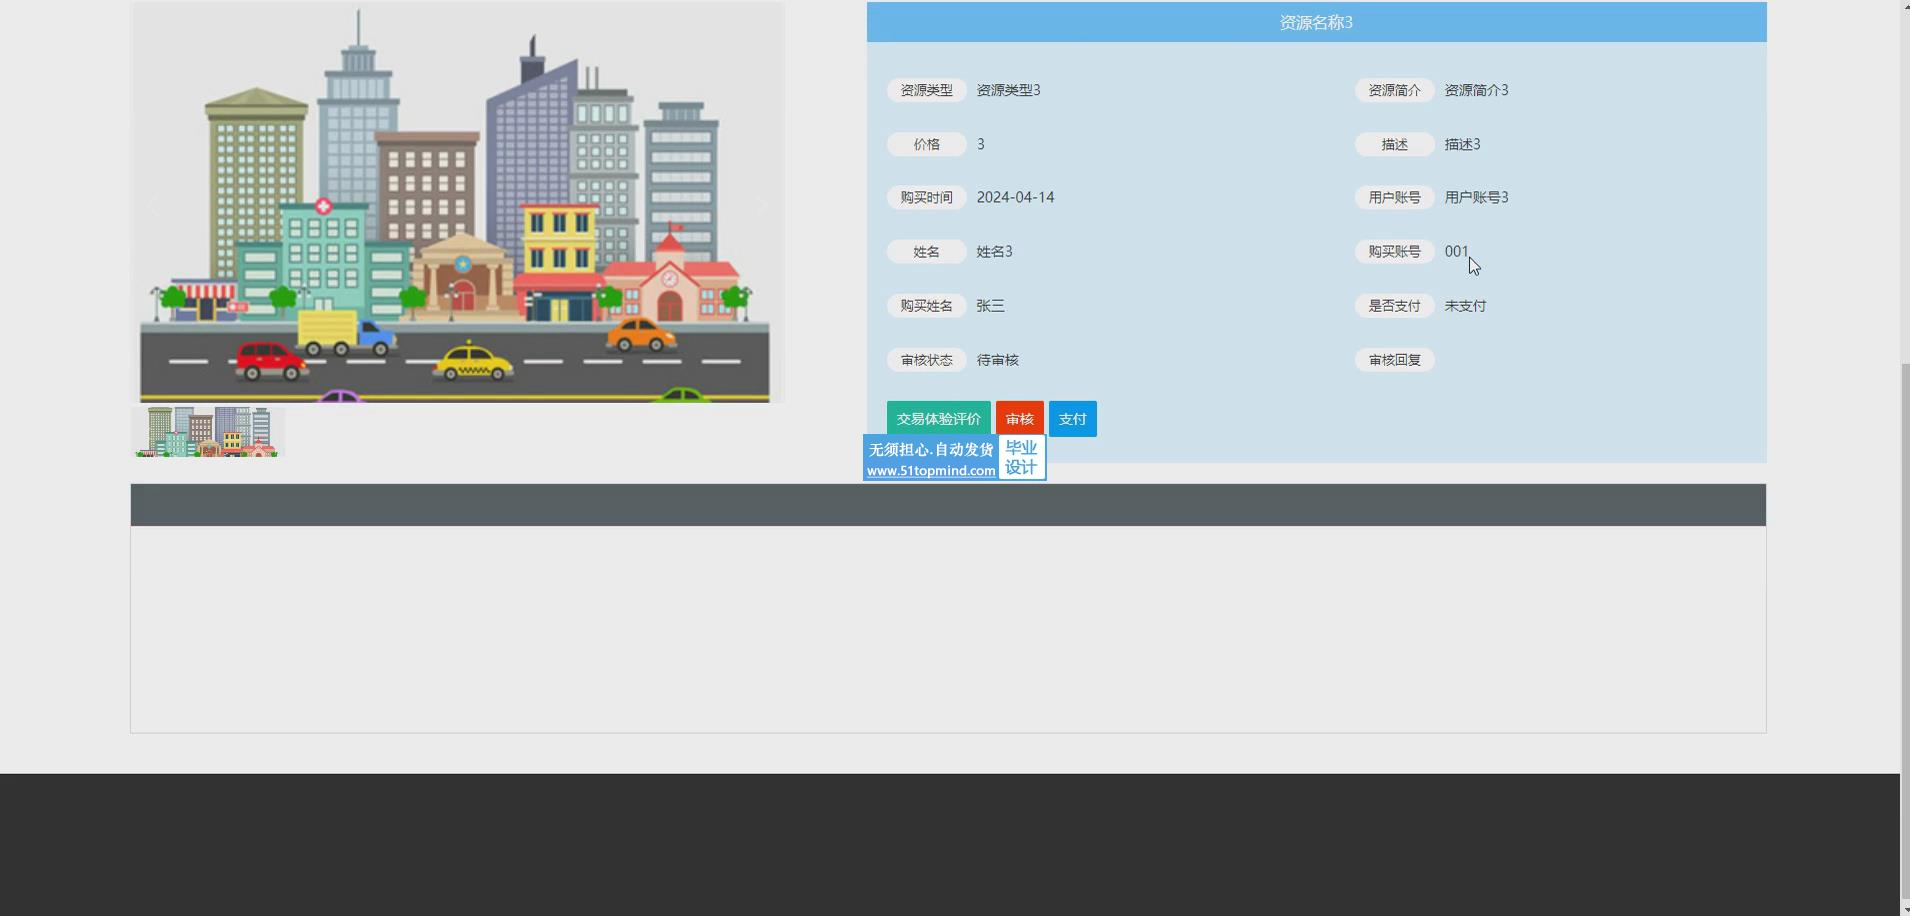The height and width of the screenshot is (916, 1910).
Task: Click the date 2024-04-14
Action: tap(1015, 197)
